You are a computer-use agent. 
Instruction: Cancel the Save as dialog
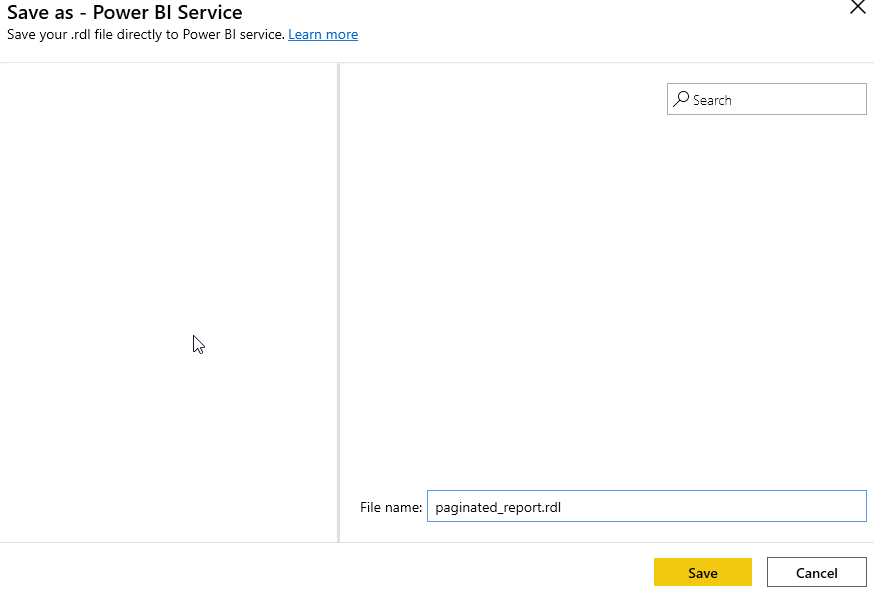pyautogui.click(x=816, y=572)
